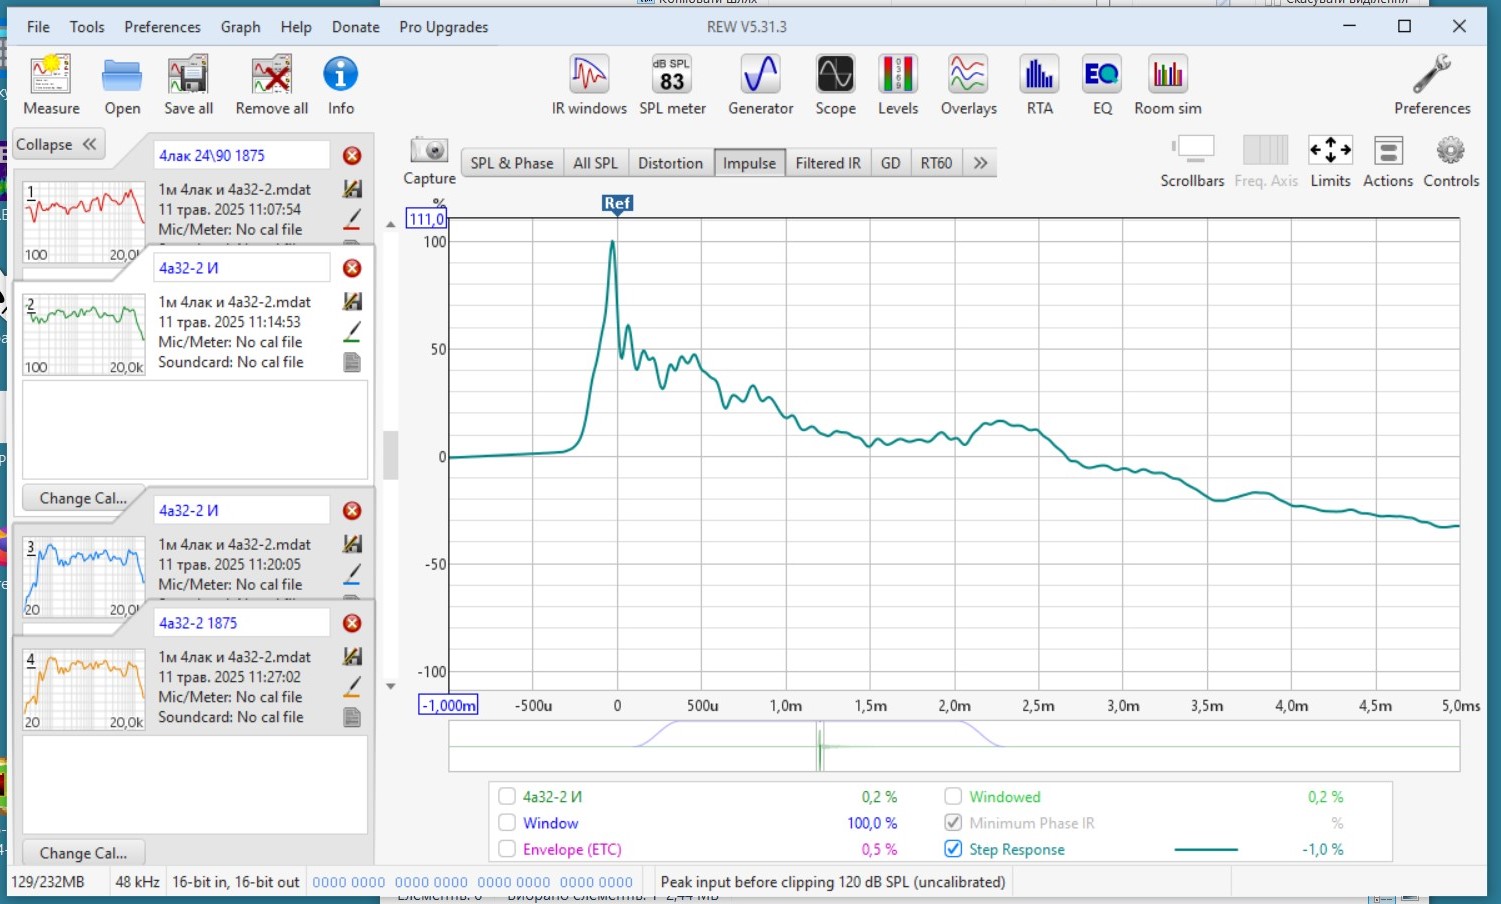The width and height of the screenshot is (1501, 904).
Task: Open the IR windows tool
Action: click(x=589, y=85)
